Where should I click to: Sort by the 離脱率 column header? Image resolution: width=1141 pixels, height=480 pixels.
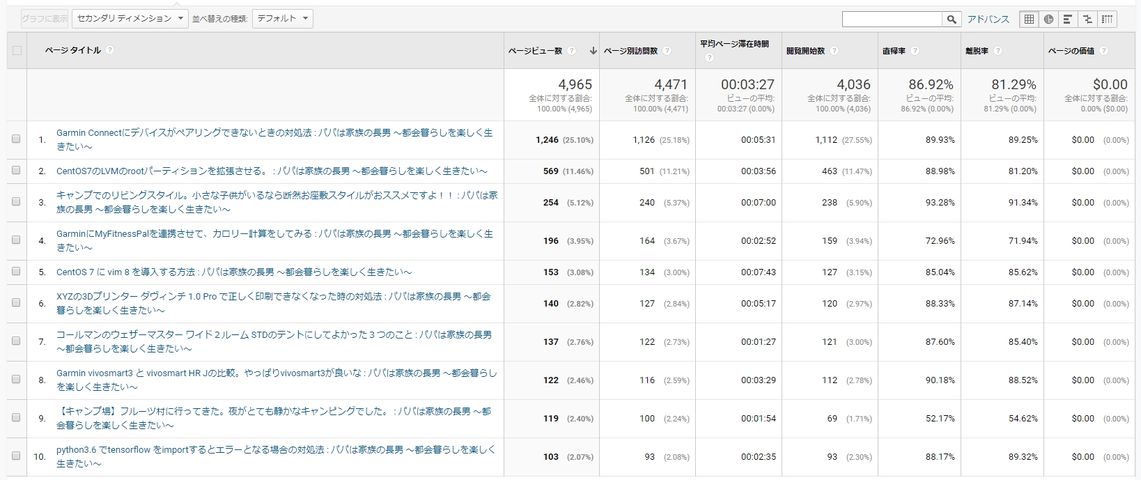(977, 51)
